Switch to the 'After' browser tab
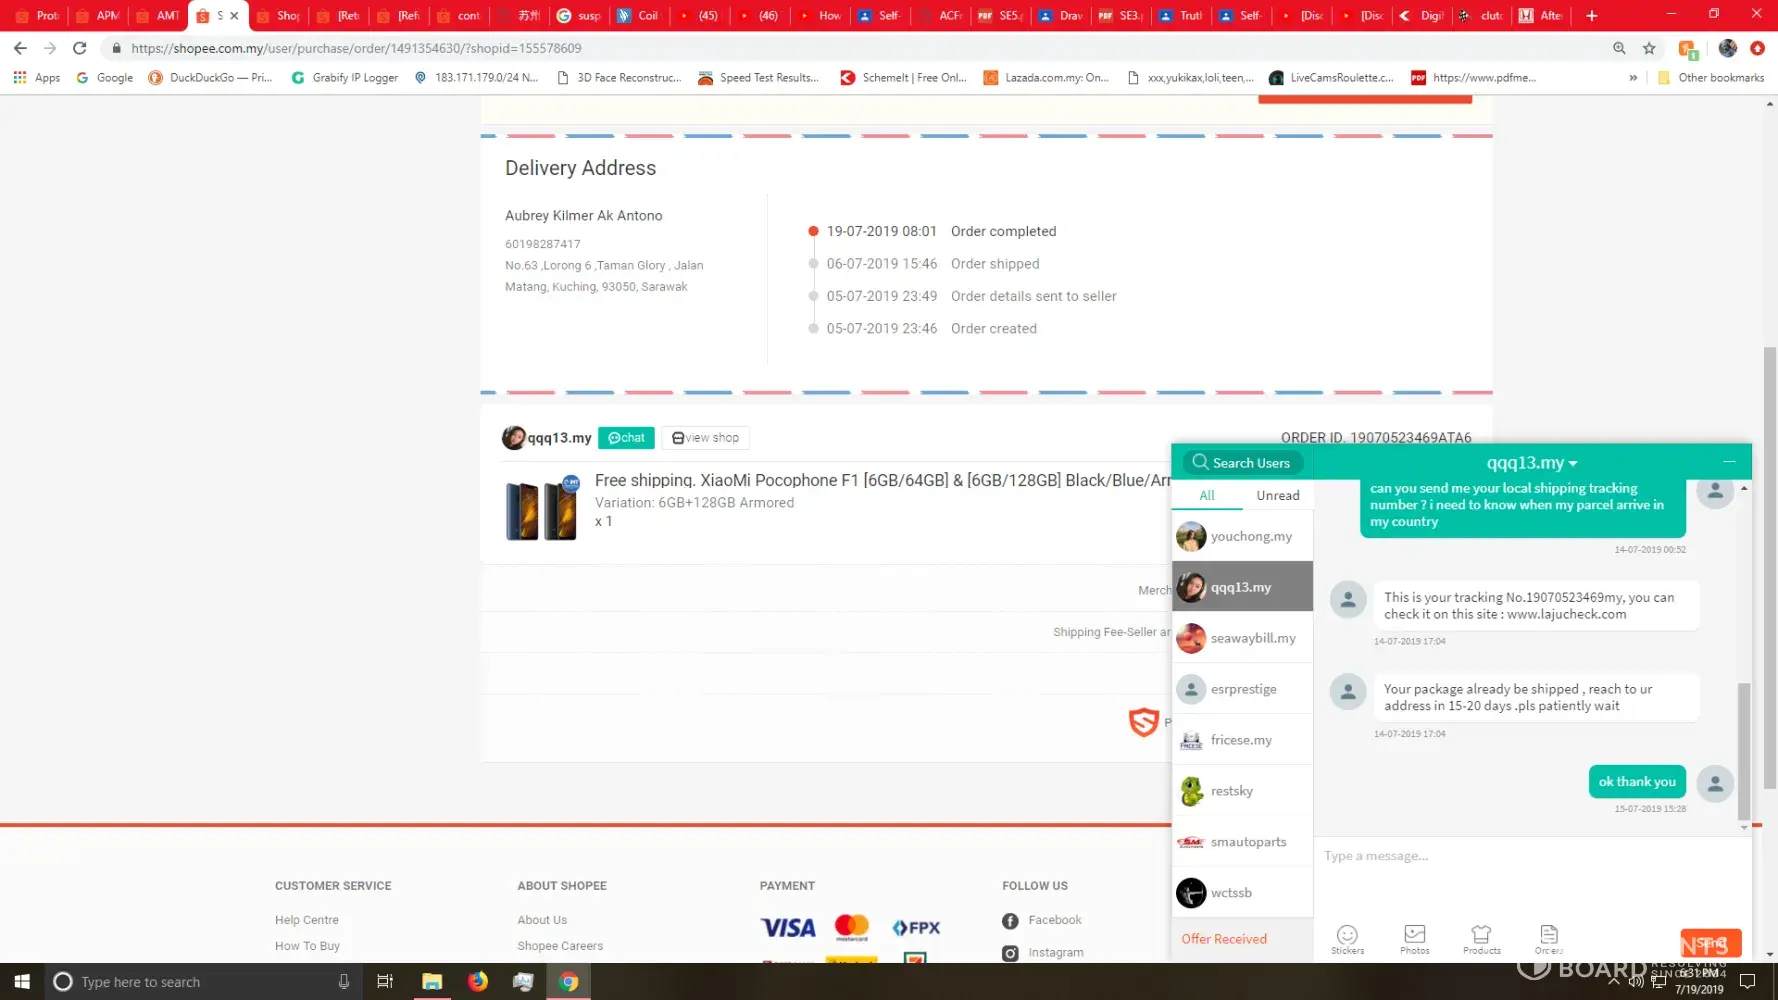This screenshot has height=1000, width=1778. 1541,15
